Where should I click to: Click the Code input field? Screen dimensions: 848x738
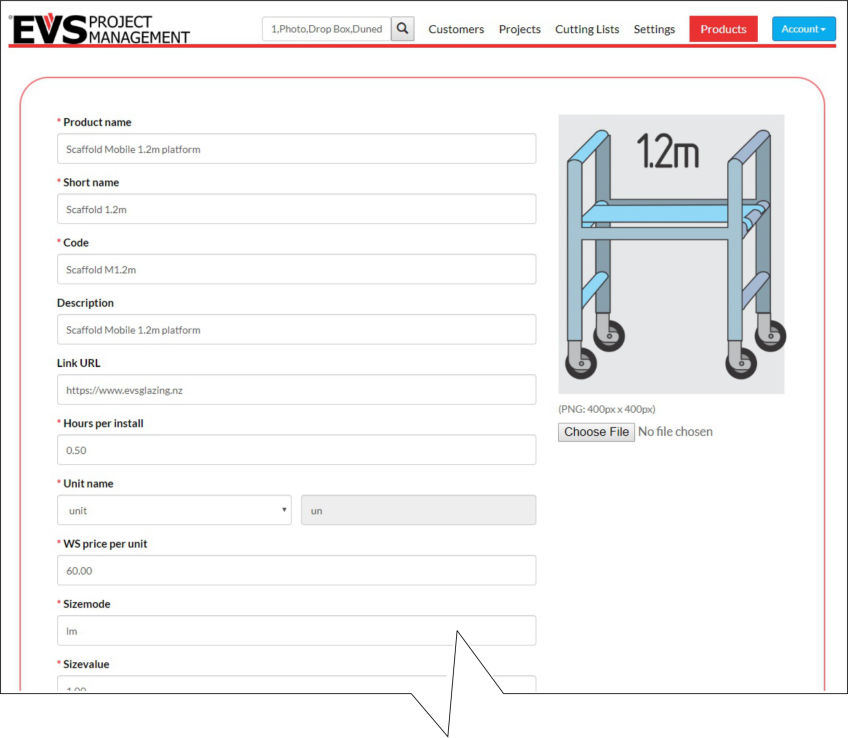296,269
